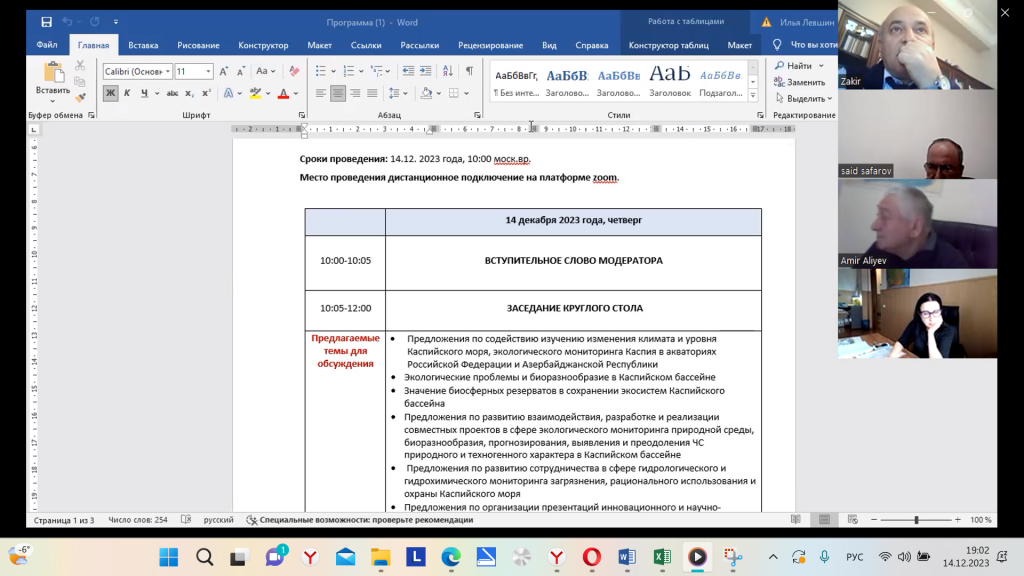Viewport: 1024px width, 576px height.
Task: Increase paragraph indent
Action: tap(425, 71)
